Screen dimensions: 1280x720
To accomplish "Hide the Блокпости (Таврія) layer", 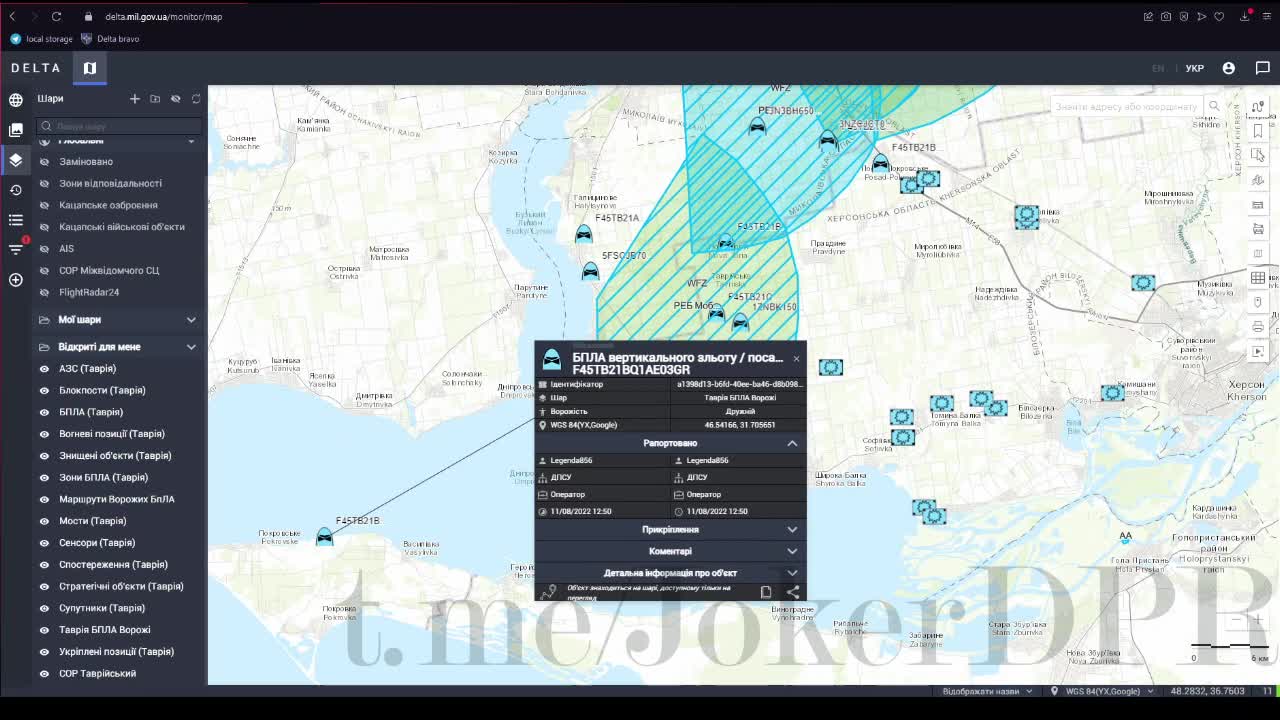I will click(44, 390).
